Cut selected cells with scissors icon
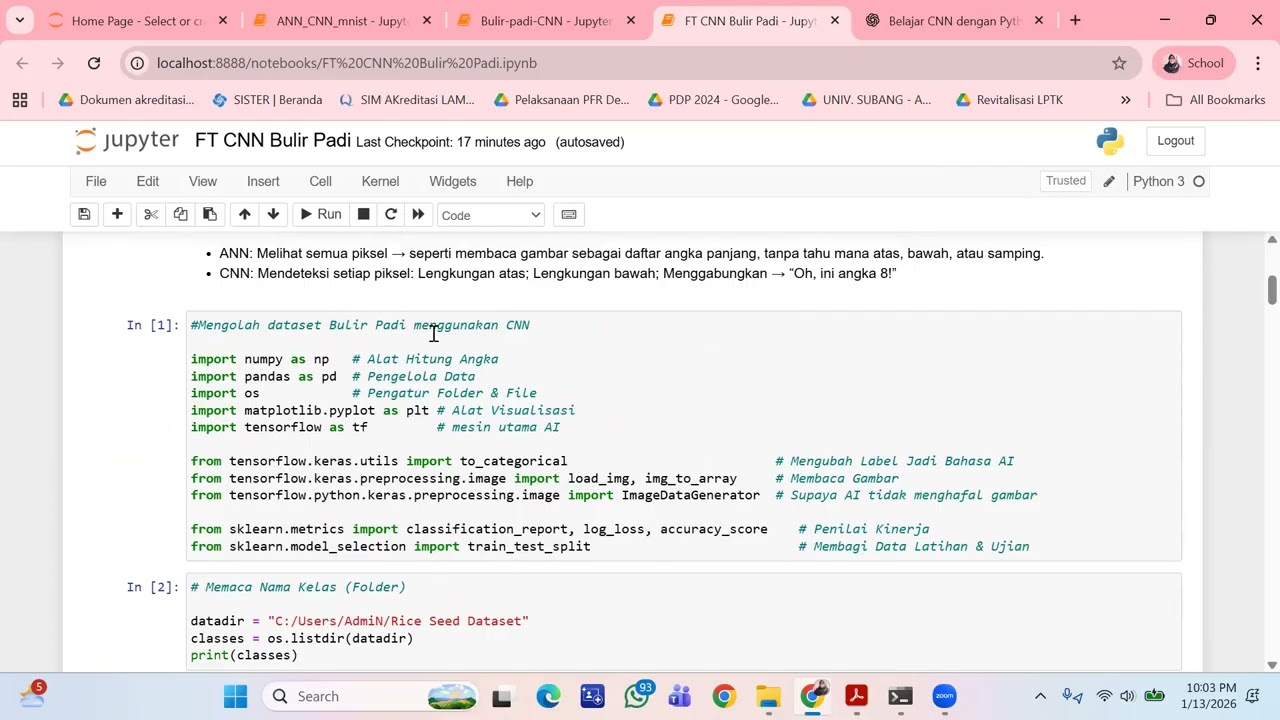This screenshot has height=720, width=1280. point(151,215)
